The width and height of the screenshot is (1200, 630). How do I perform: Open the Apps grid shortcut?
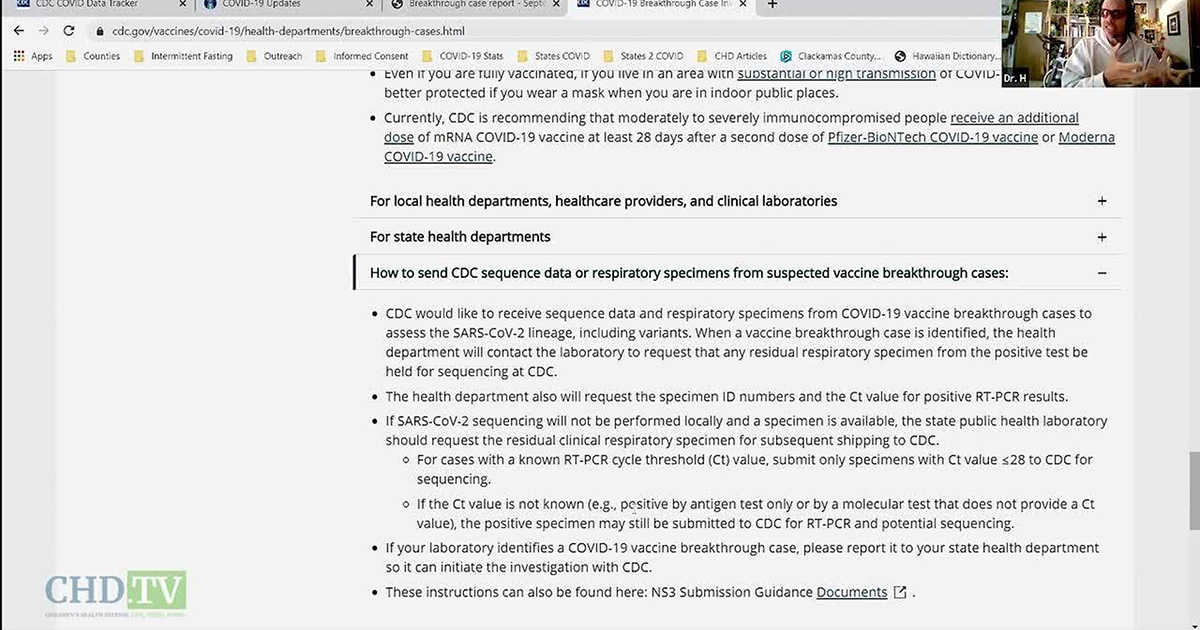(x=34, y=57)
